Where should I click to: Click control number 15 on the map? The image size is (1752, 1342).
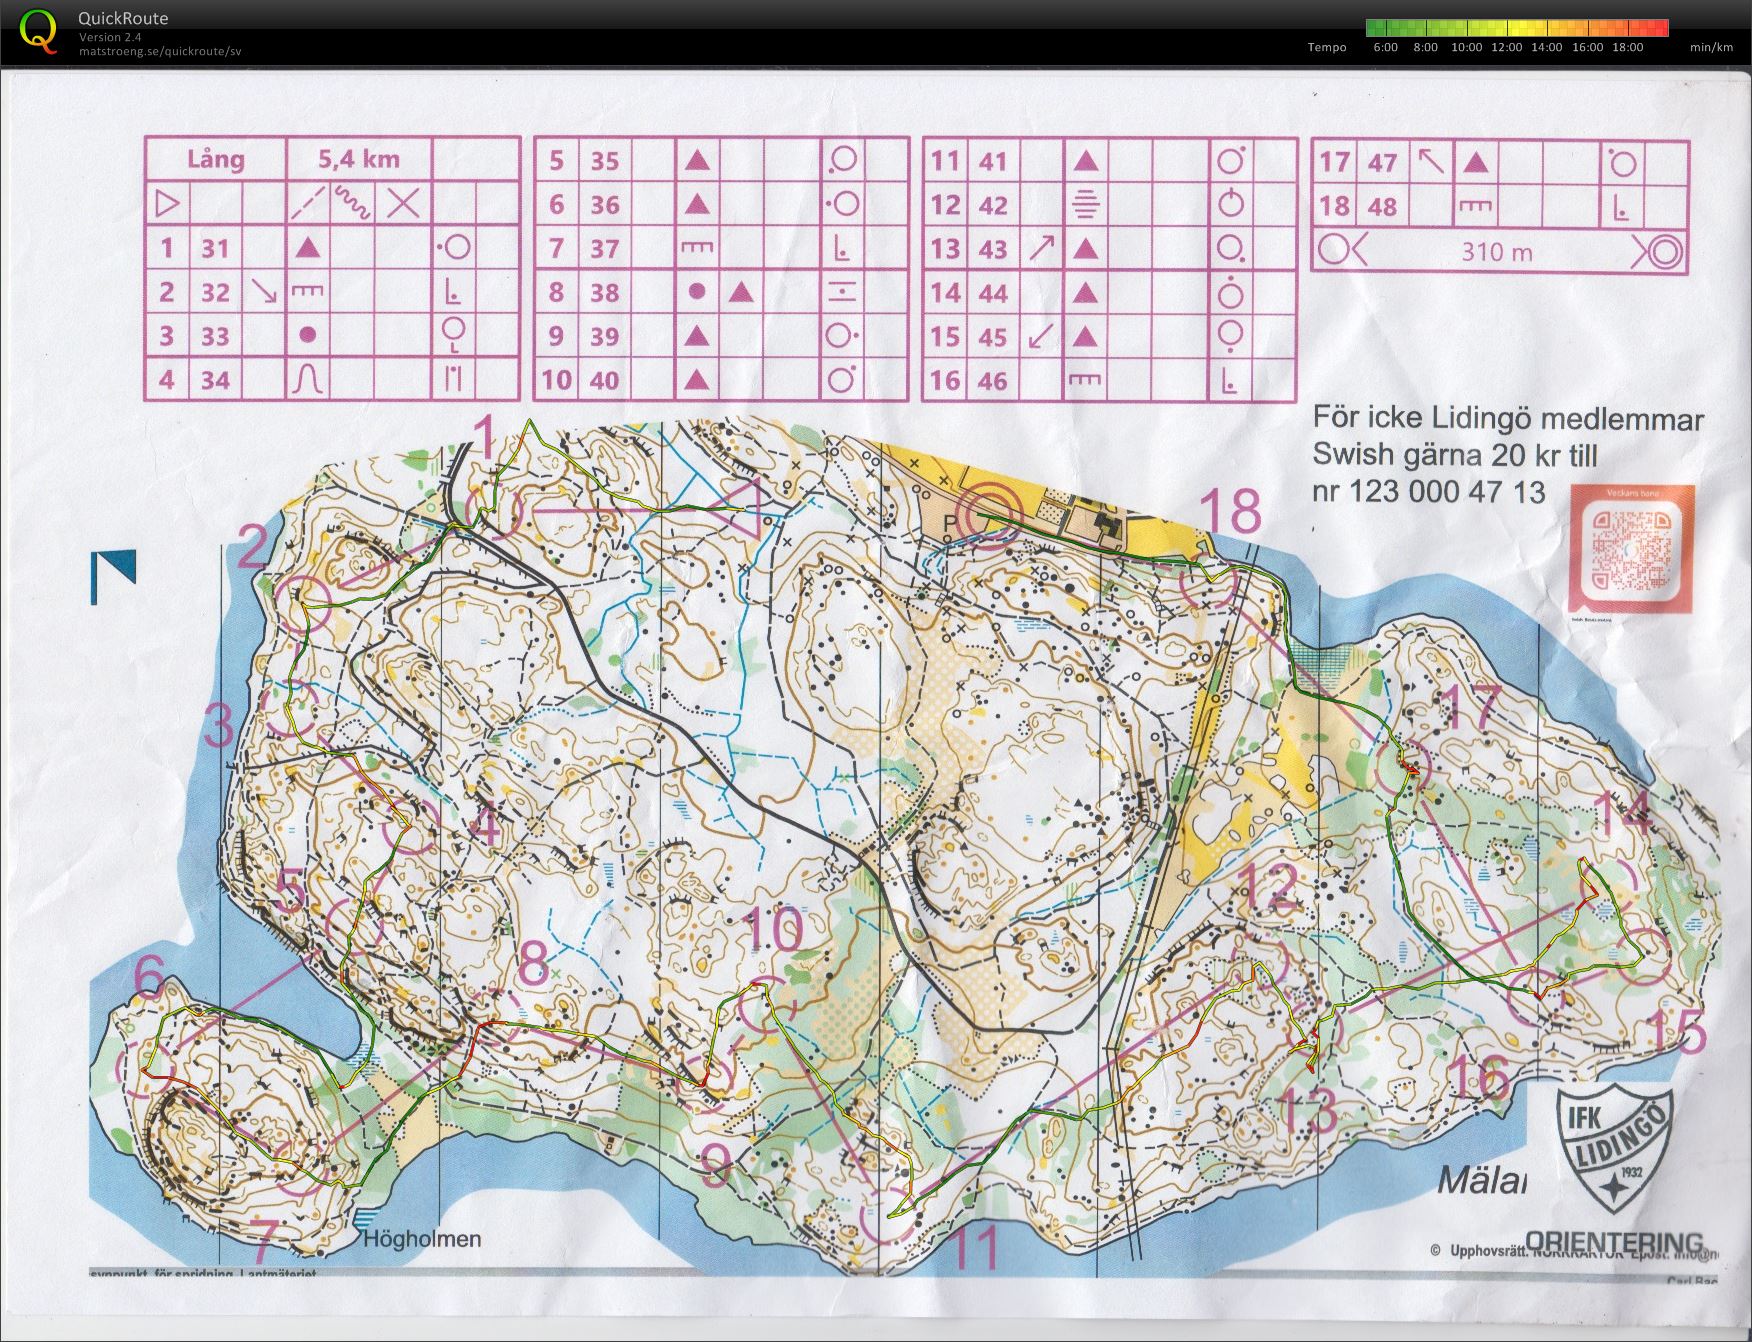tap(1676, 1033)
